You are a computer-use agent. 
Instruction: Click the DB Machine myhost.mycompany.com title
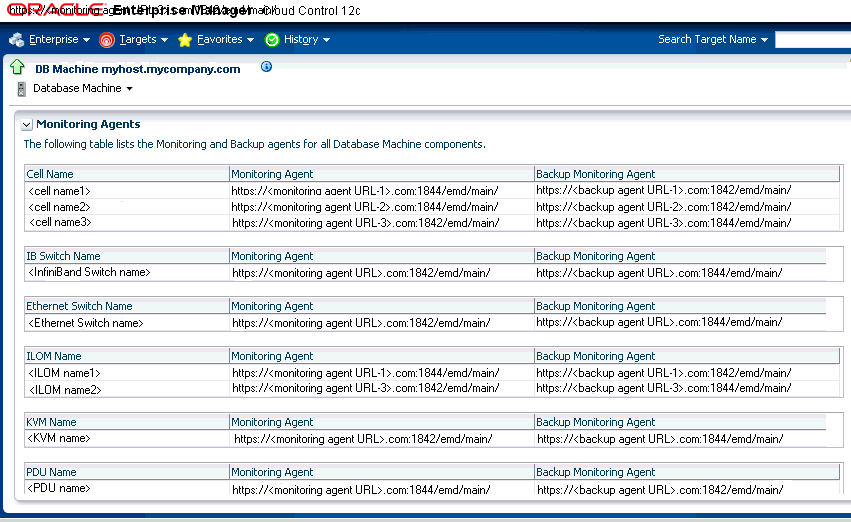coord(138,69)
